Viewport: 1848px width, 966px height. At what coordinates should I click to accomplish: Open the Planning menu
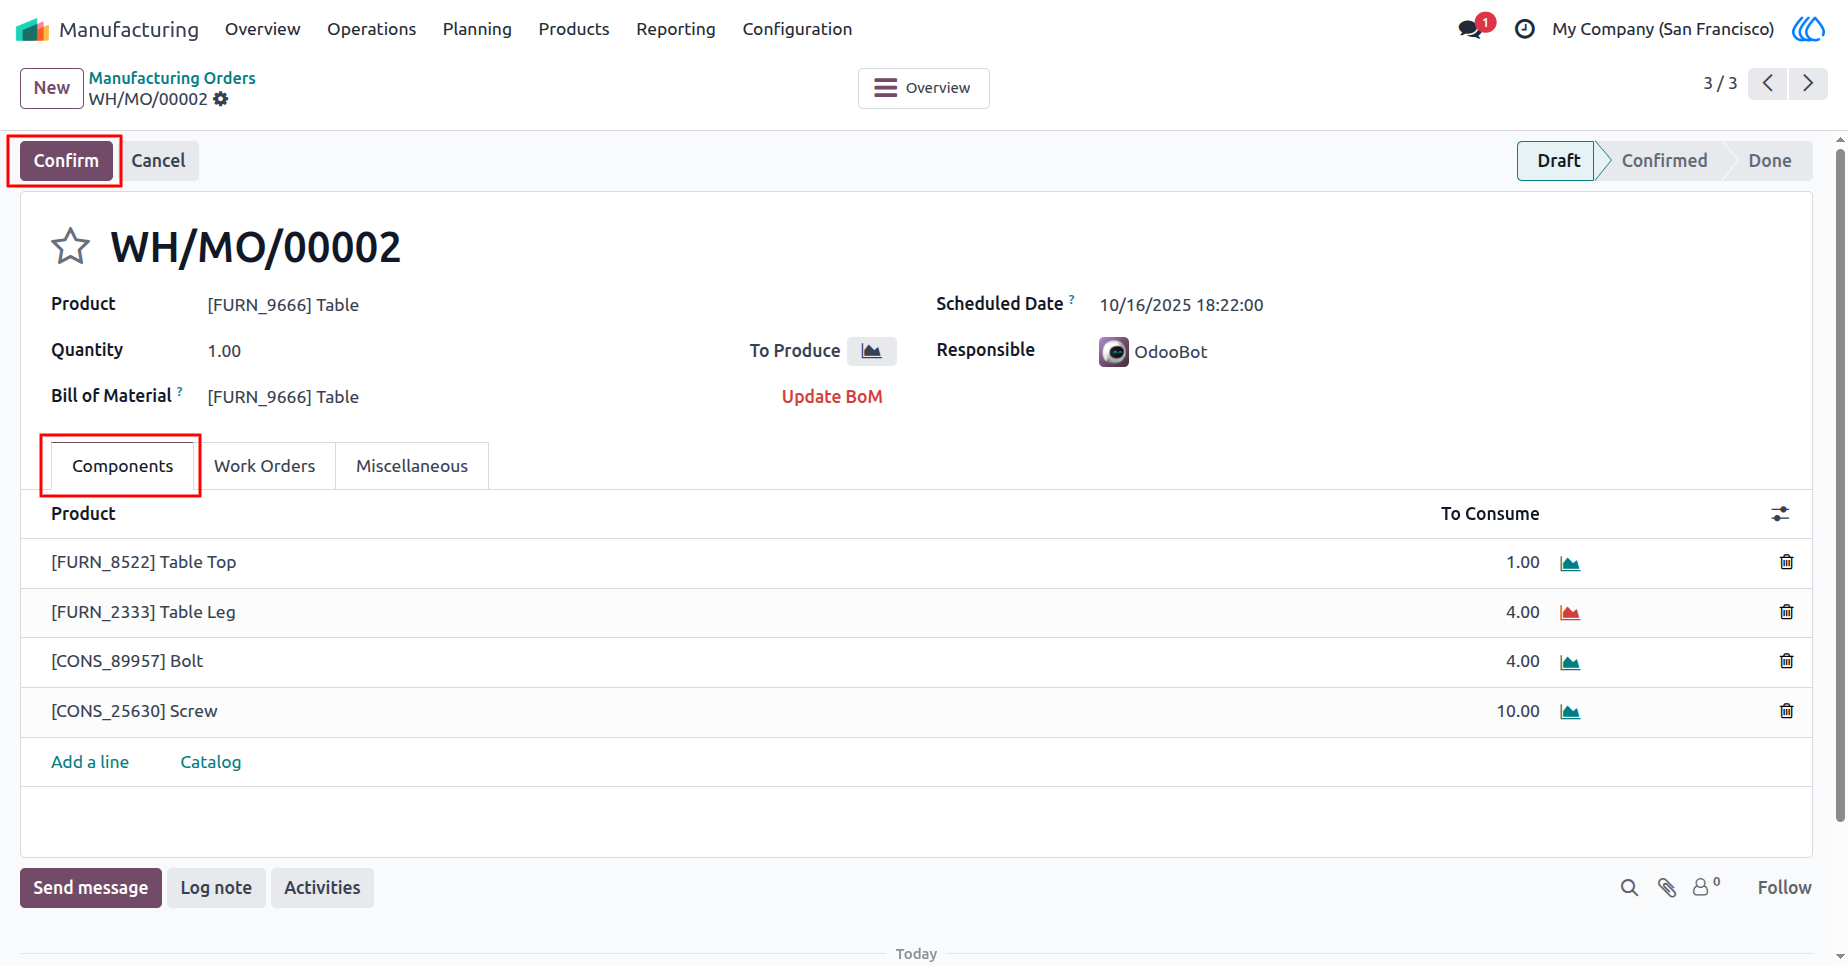(477, 29)
